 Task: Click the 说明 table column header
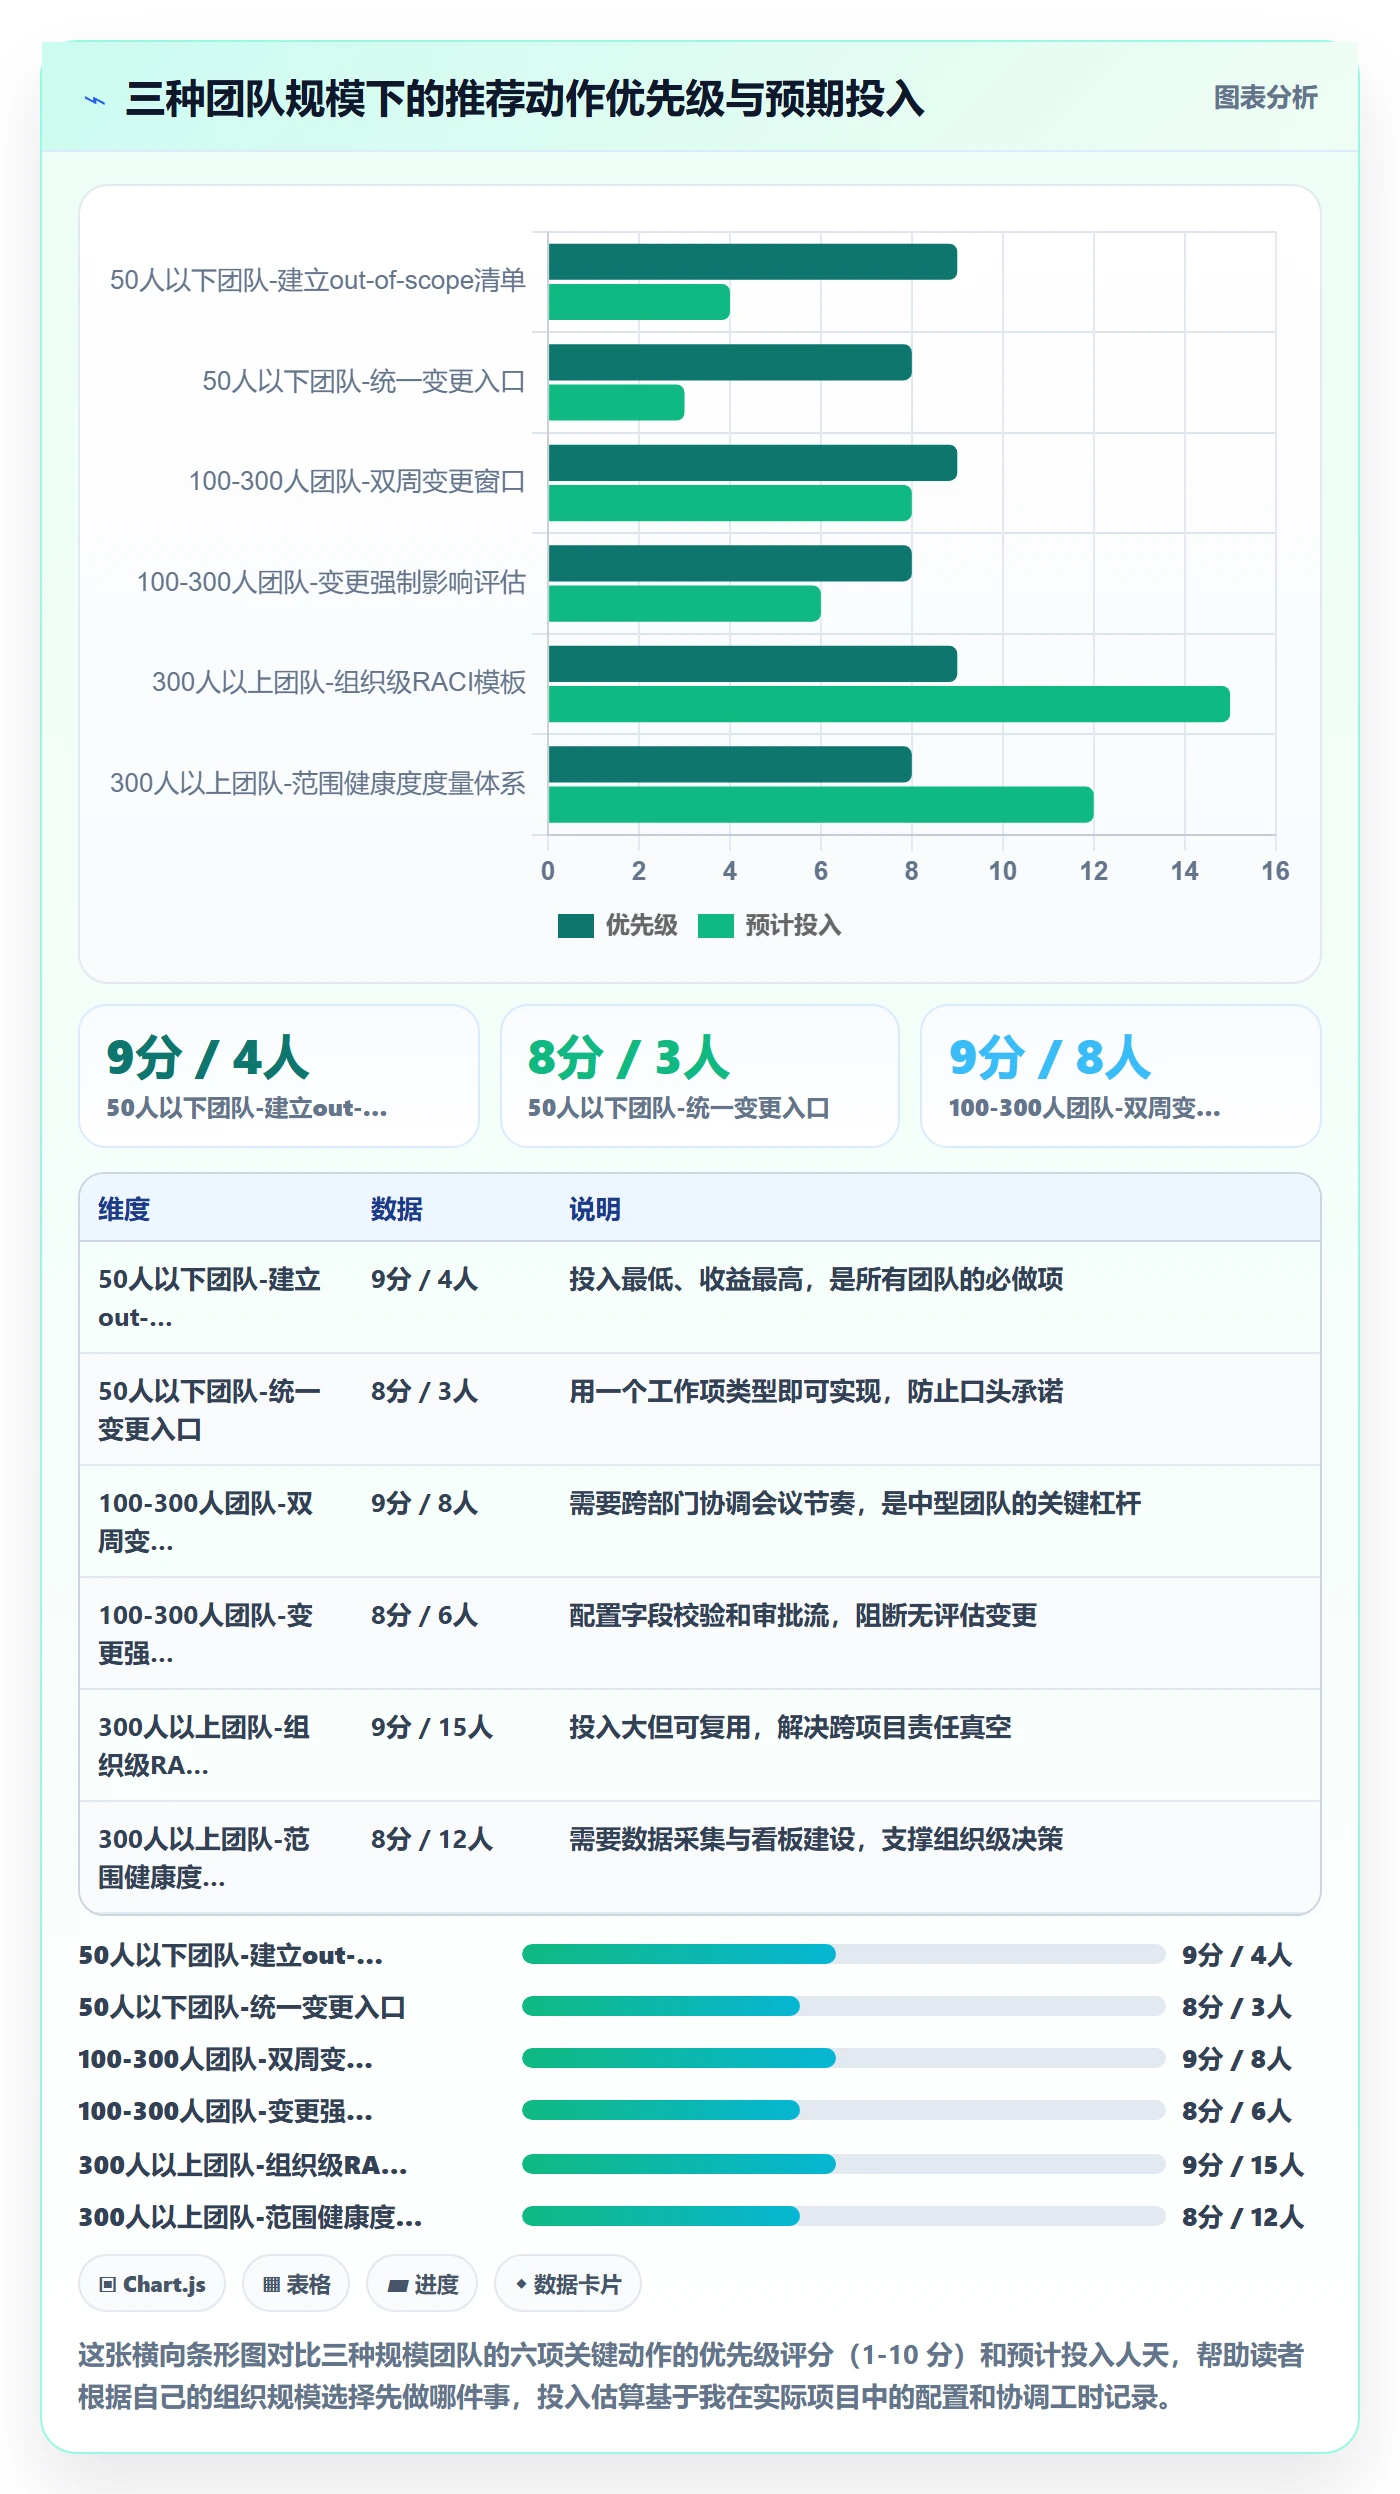(x=595, y=1209)
